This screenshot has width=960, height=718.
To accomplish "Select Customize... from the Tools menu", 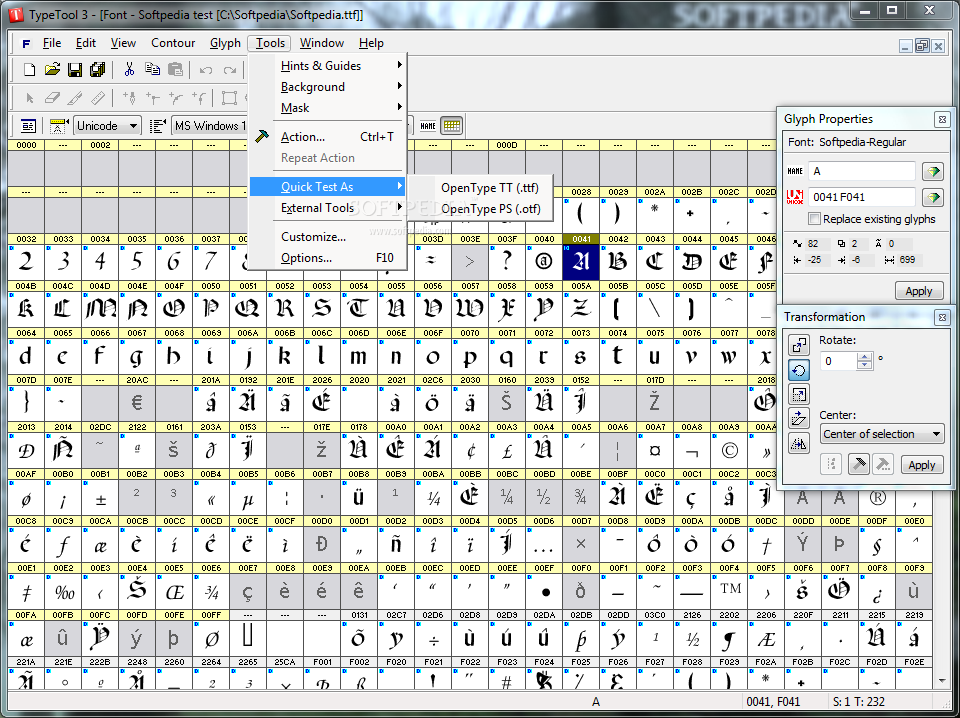I will click(x=313, y=237).
